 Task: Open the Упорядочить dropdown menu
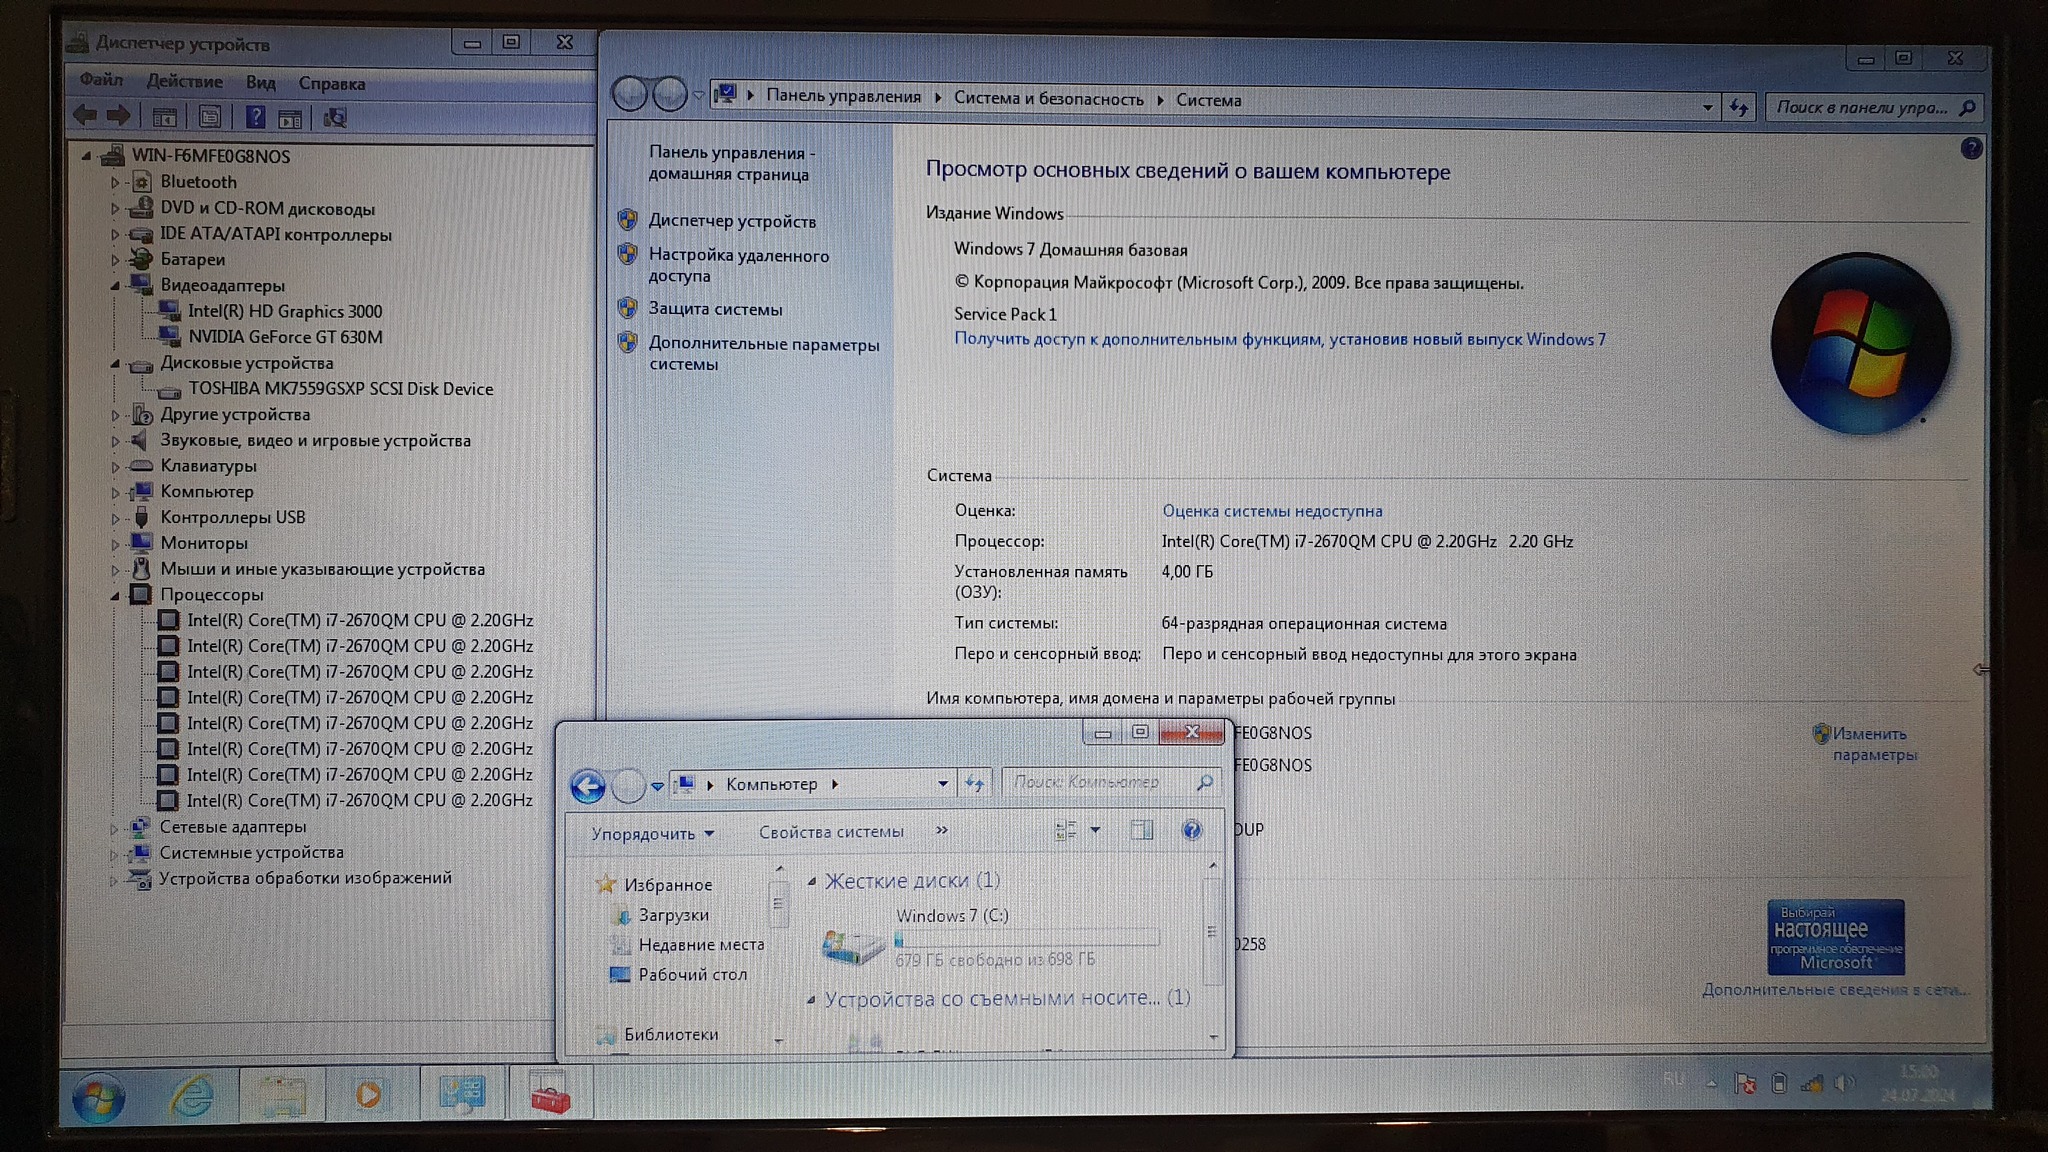point(652,833)
